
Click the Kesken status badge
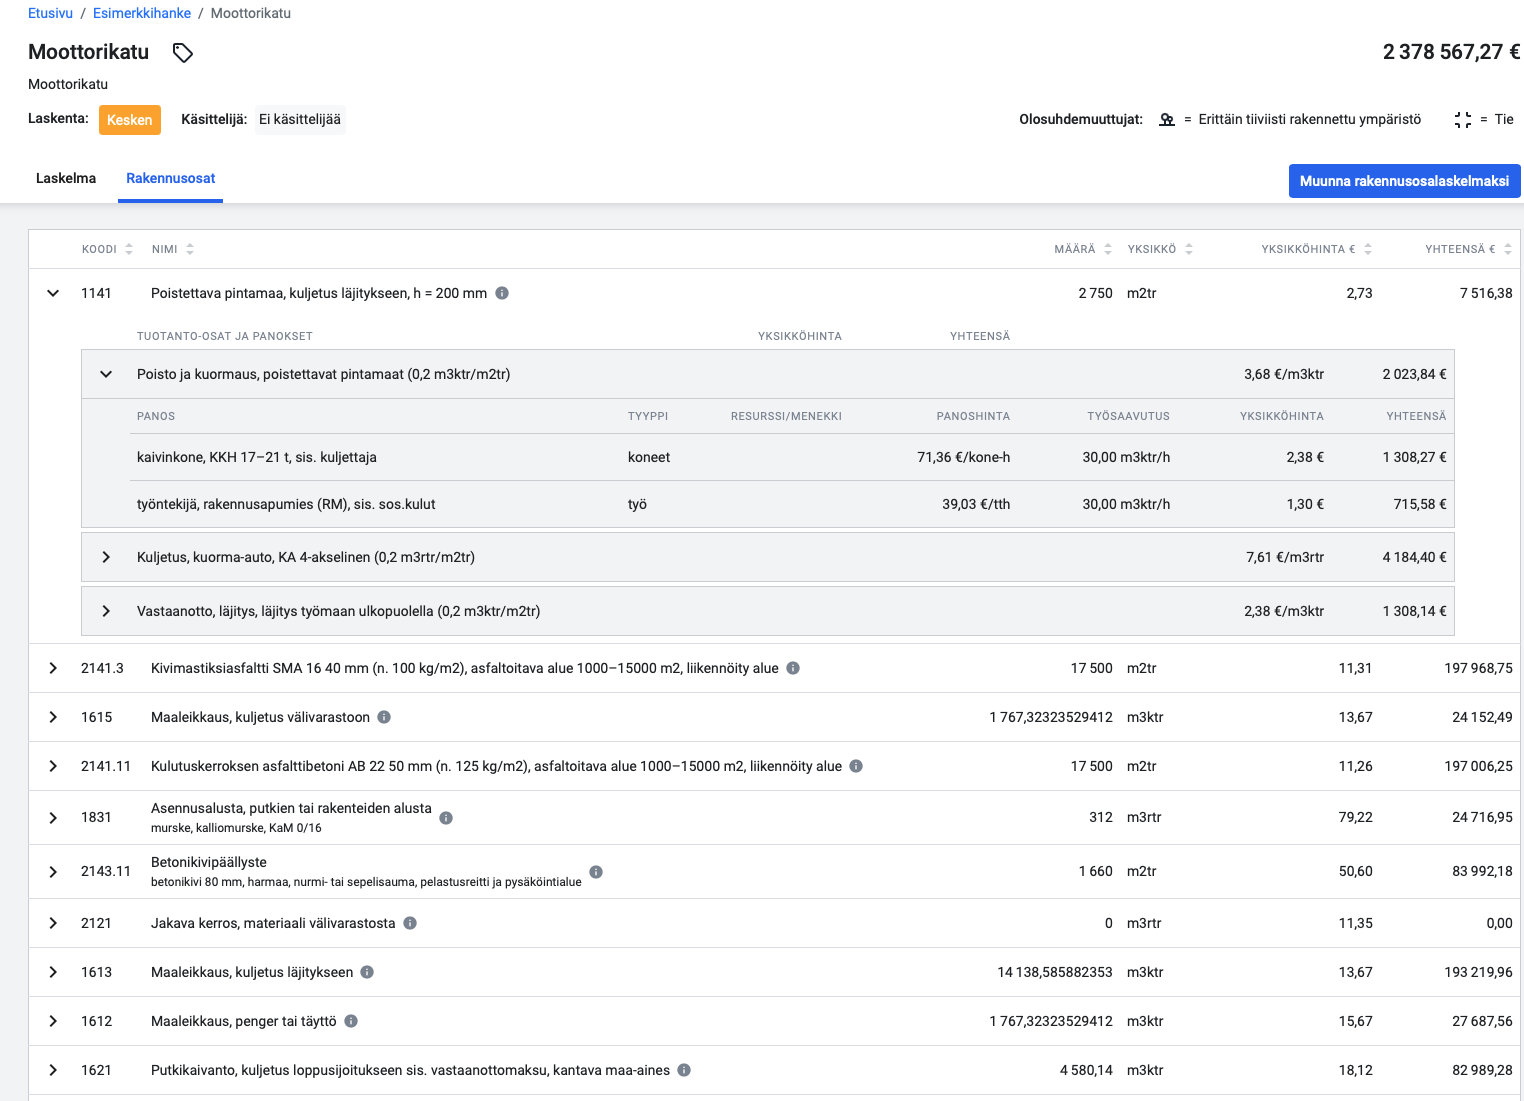pos(130,120)
